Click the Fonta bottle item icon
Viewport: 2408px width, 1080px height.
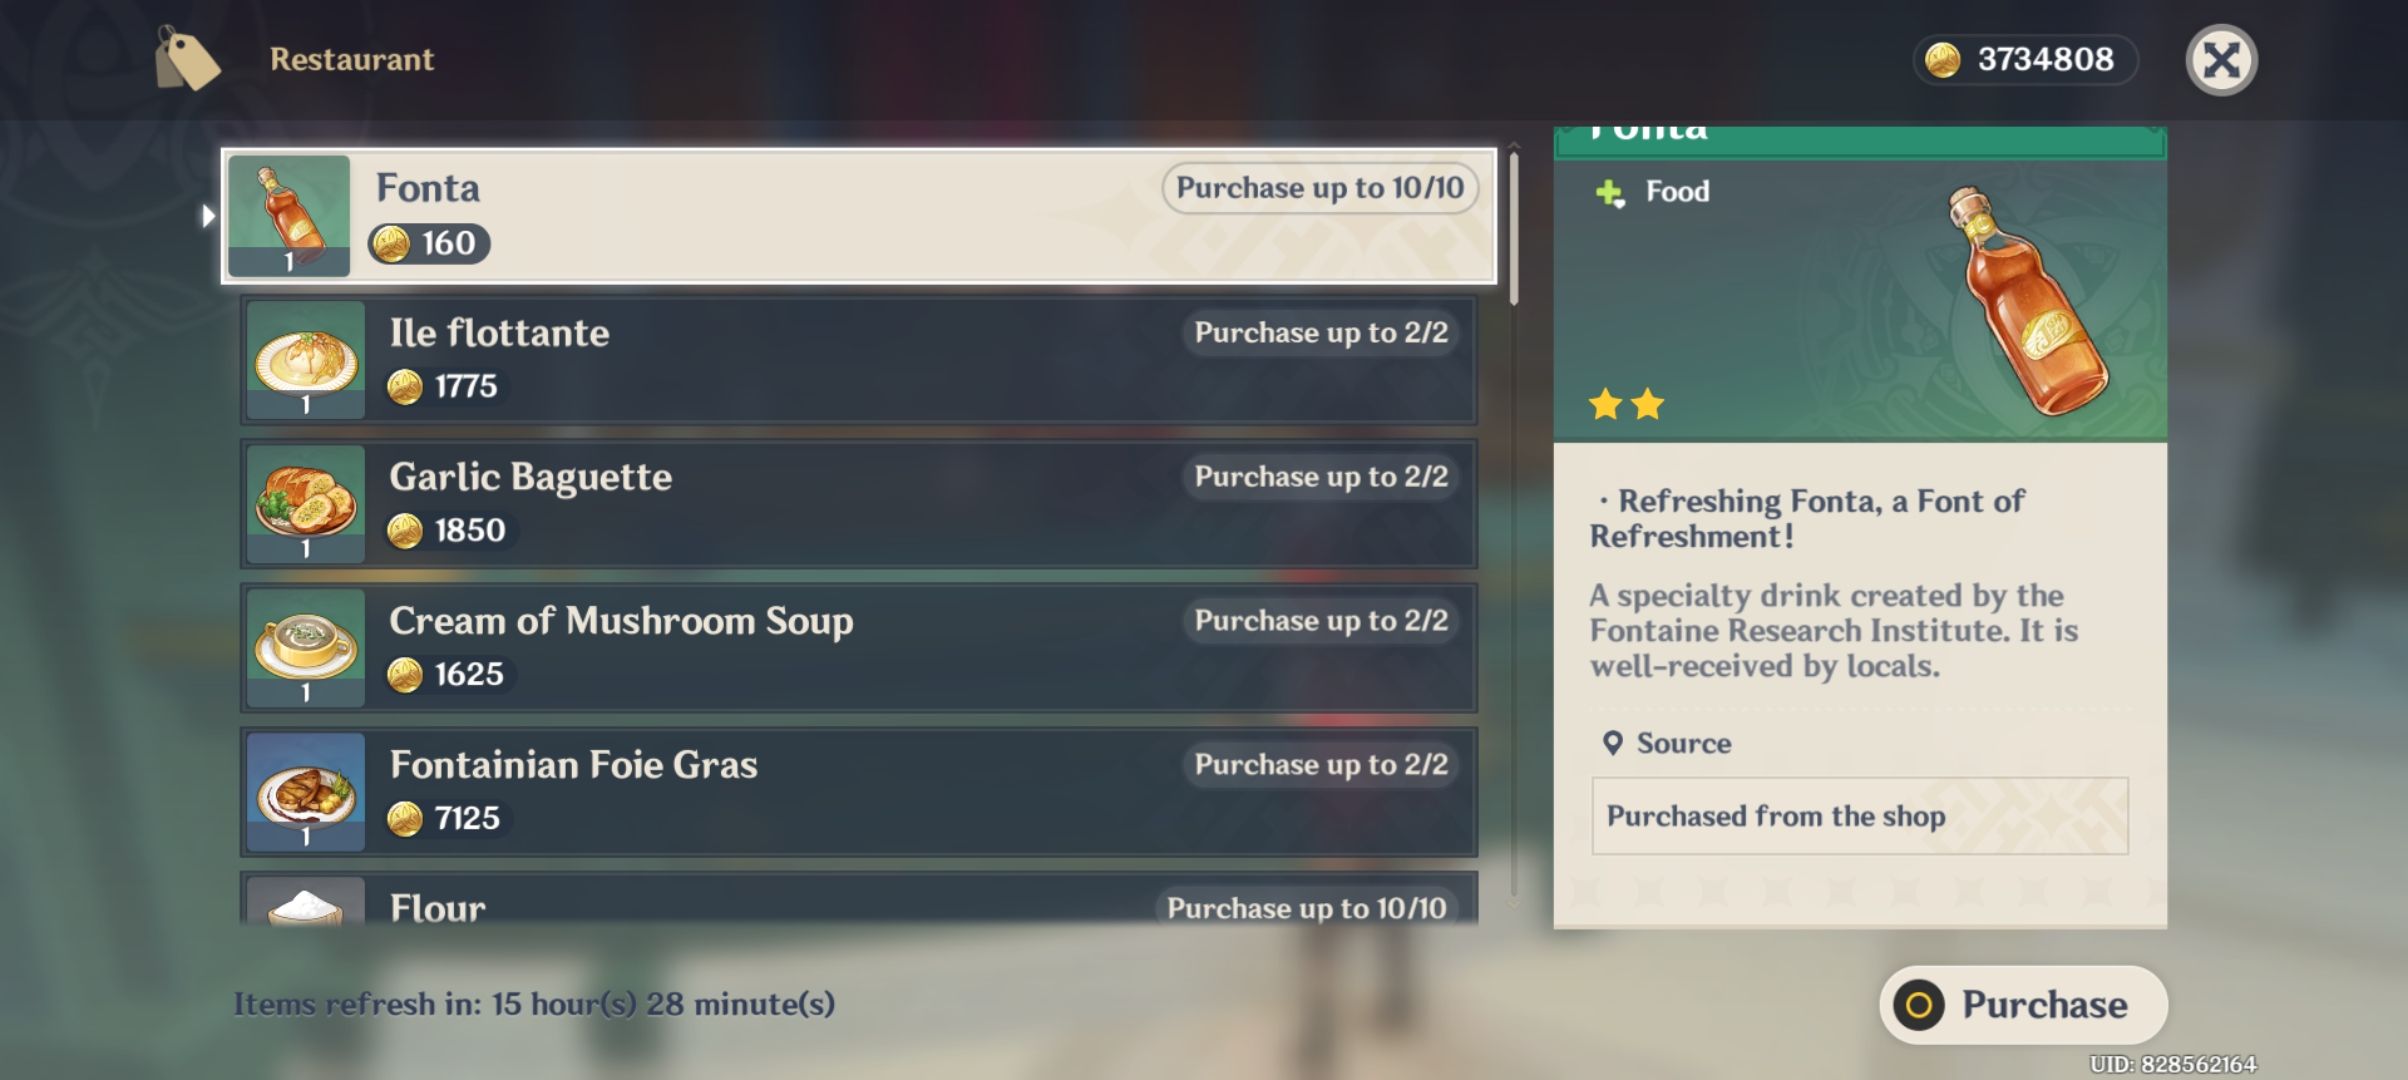pos(289,215)
